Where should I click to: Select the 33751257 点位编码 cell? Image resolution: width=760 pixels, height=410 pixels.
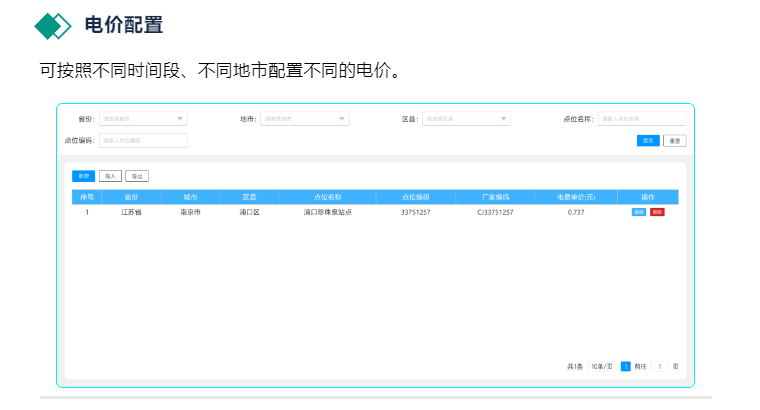[415, 212]
